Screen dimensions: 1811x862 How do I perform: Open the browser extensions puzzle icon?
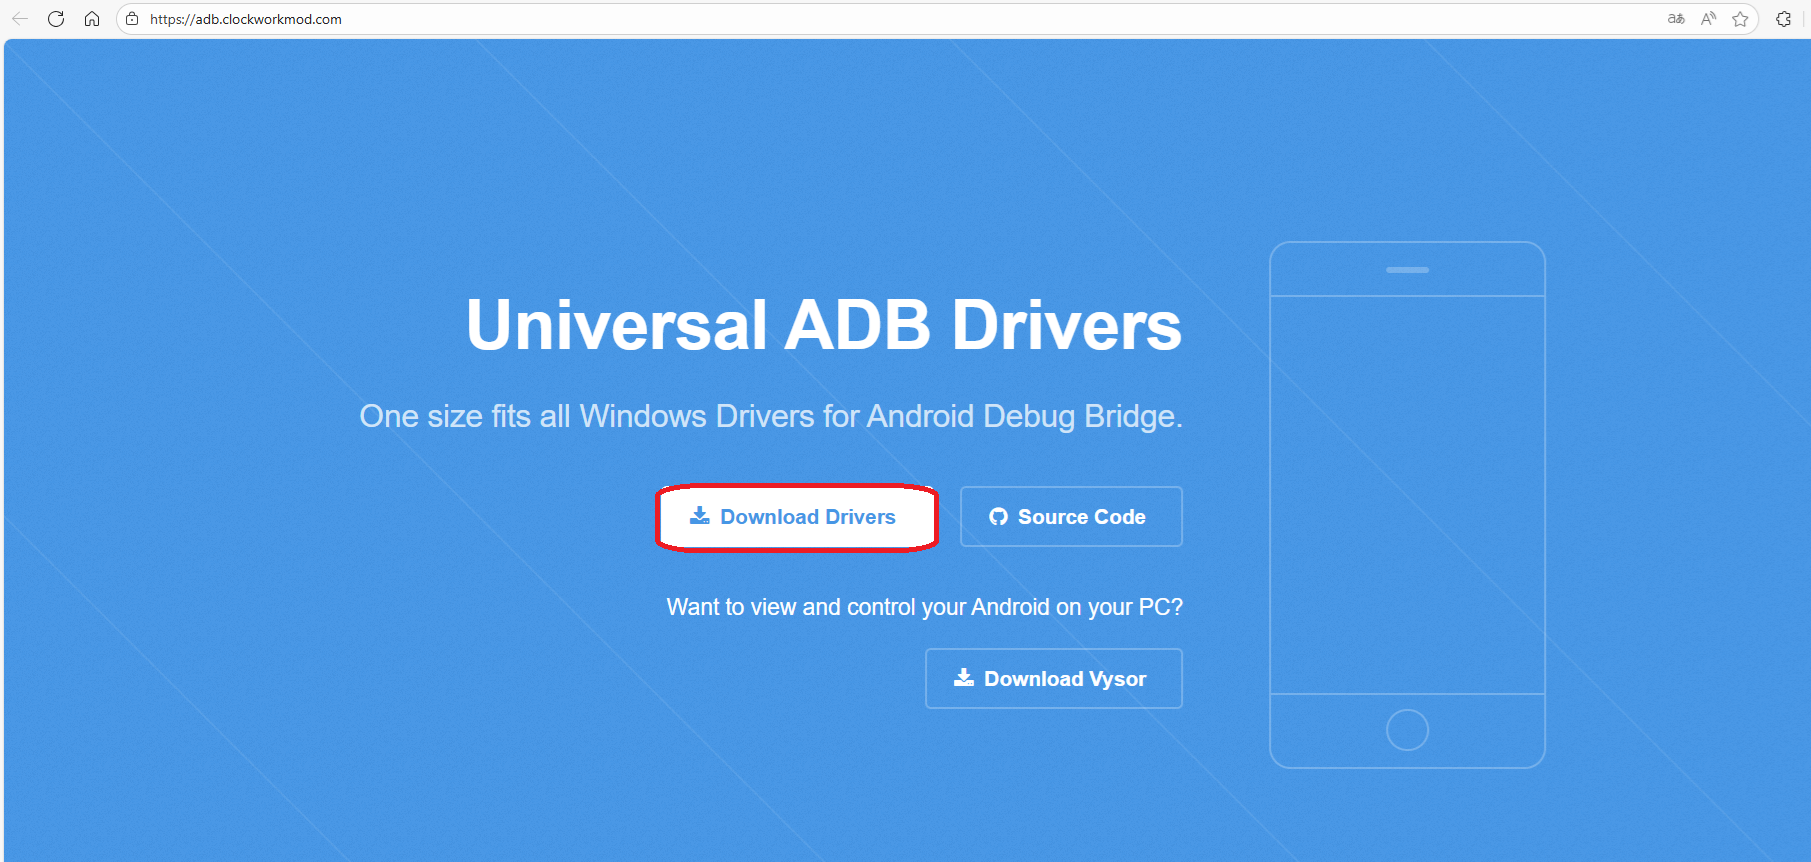click(x=1783, y=19)
